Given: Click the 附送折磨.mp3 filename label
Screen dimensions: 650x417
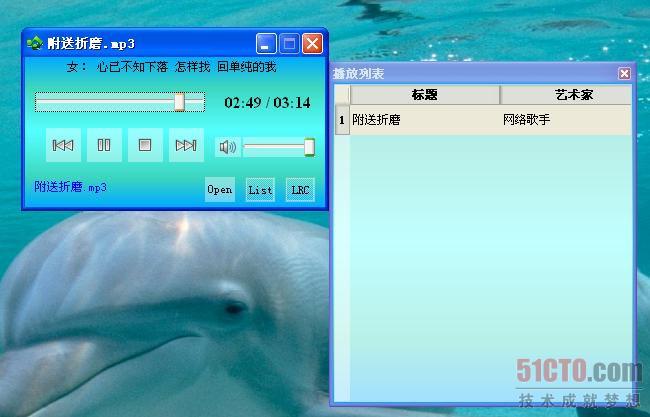Looking at the screenshot, I should (70, 187).
